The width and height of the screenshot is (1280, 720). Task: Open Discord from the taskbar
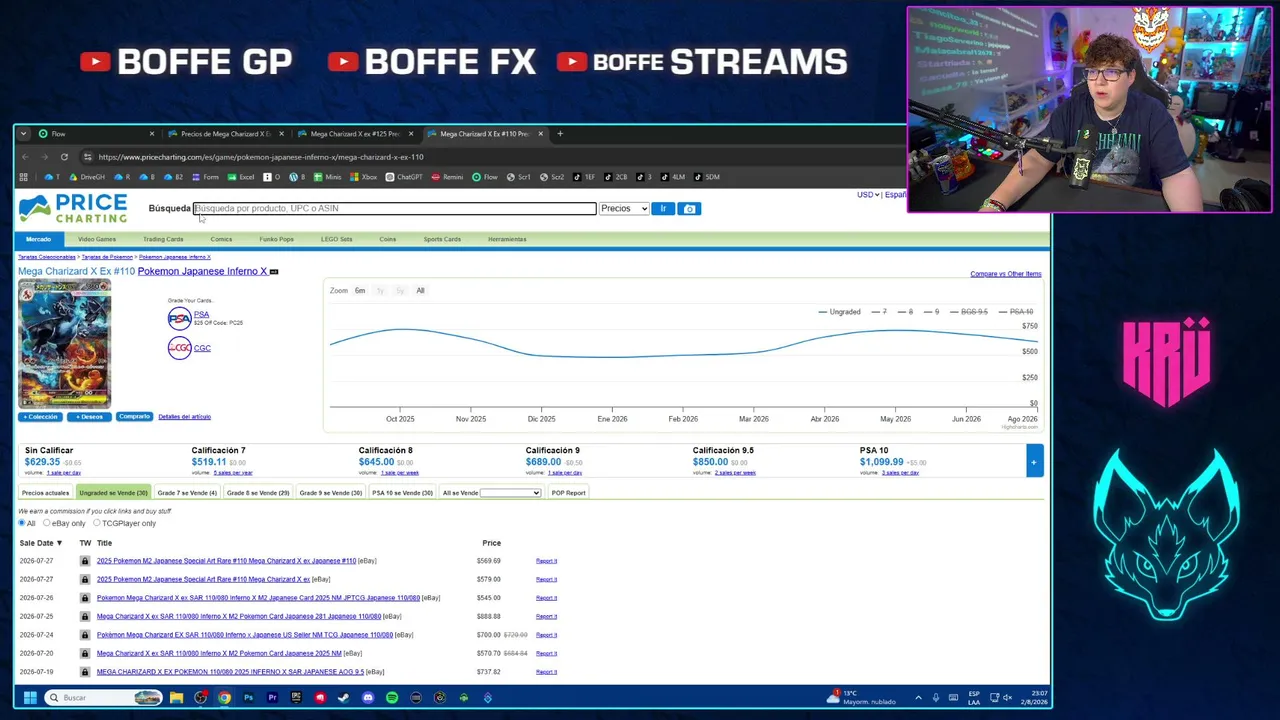click(368, 697)
